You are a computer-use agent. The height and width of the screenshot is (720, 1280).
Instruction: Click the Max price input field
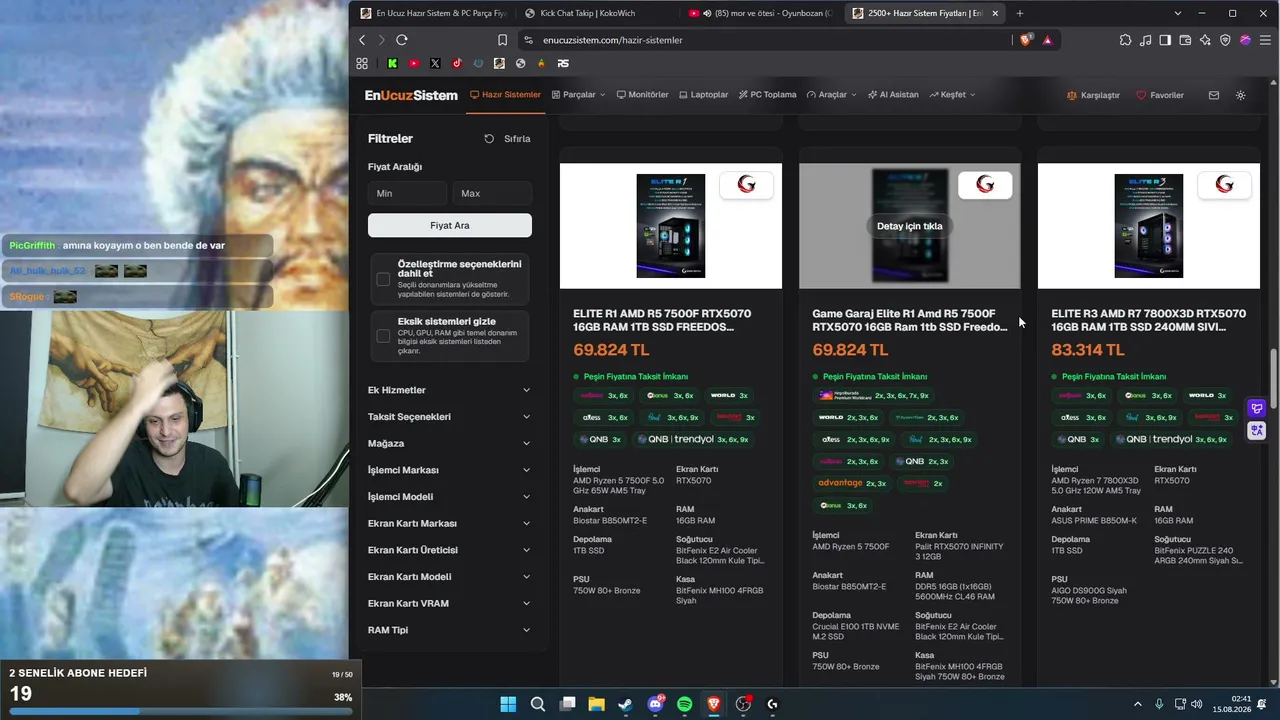(x=492, y=193)
